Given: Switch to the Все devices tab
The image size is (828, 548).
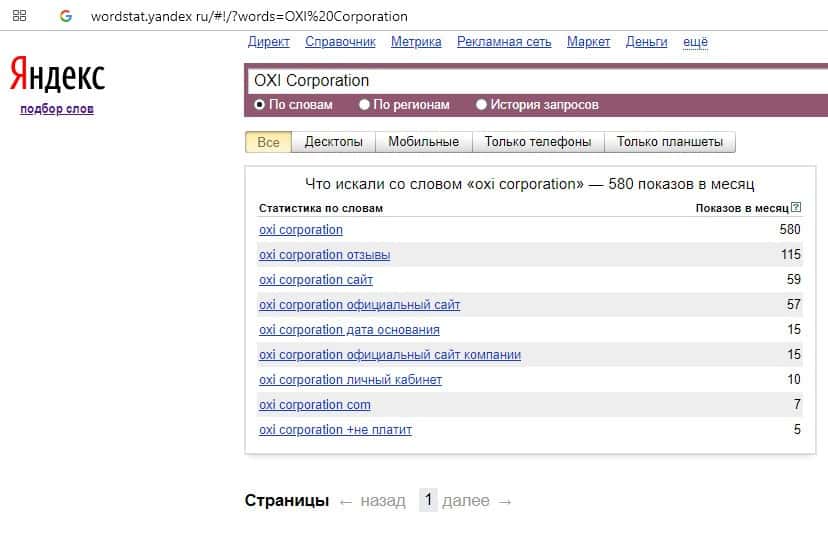Looking at the screenshot, I should (x=268, y=142).
